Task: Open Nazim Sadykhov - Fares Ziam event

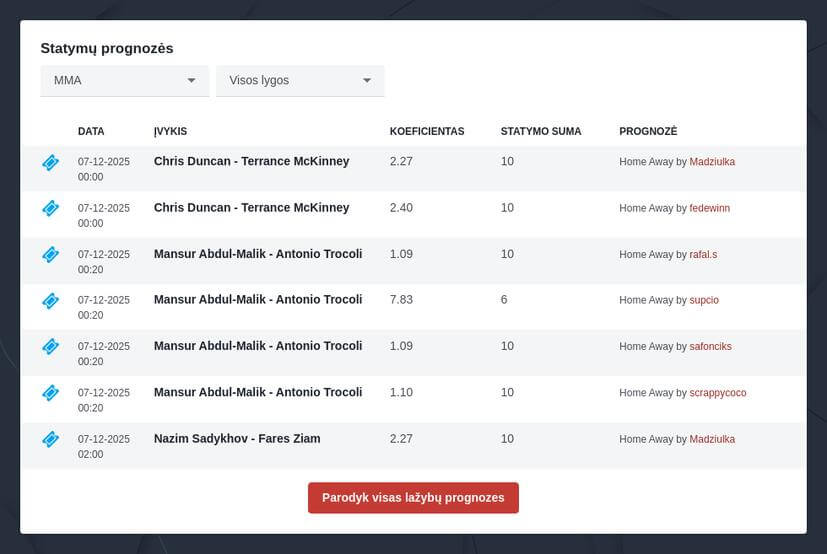Action: pyautogui.click(x=237, y=439)
